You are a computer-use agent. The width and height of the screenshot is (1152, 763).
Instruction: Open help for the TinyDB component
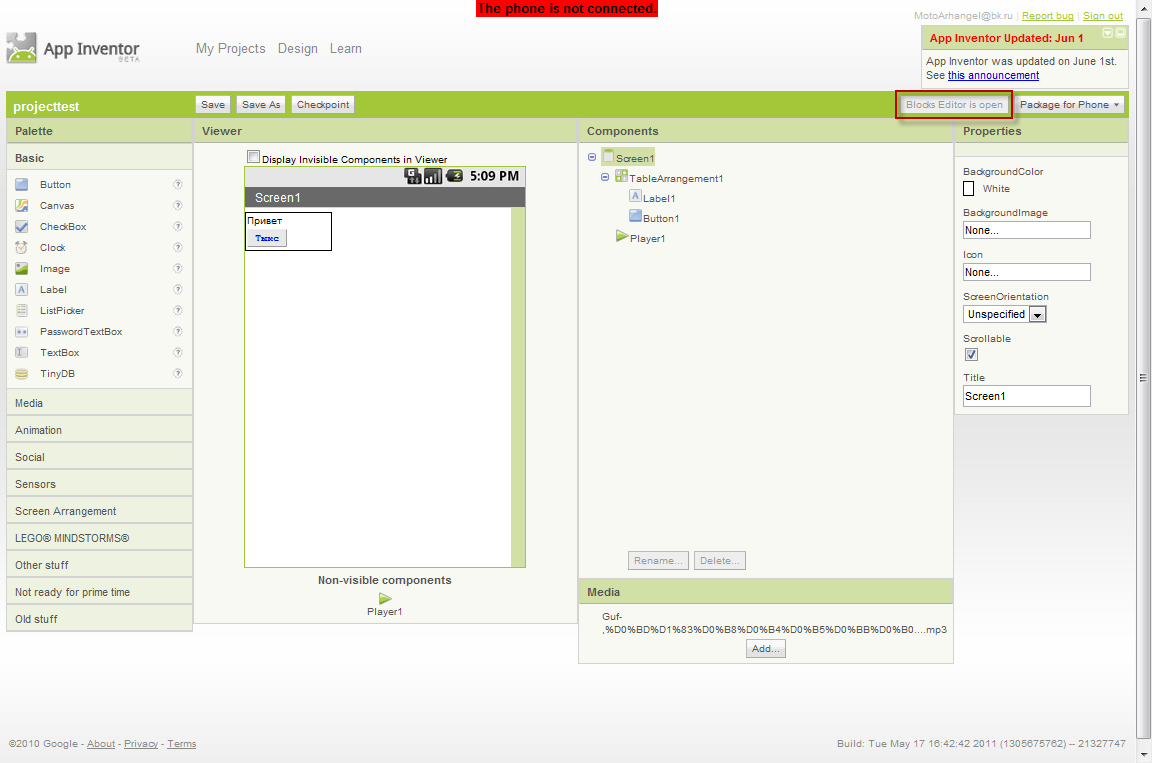click(178, 373)
